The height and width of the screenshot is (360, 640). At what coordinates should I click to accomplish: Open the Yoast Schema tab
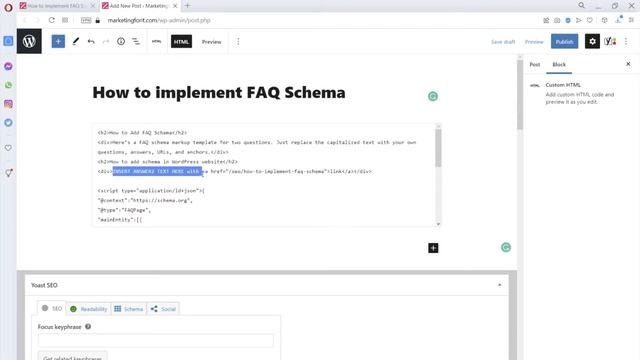tap(129, 309)
